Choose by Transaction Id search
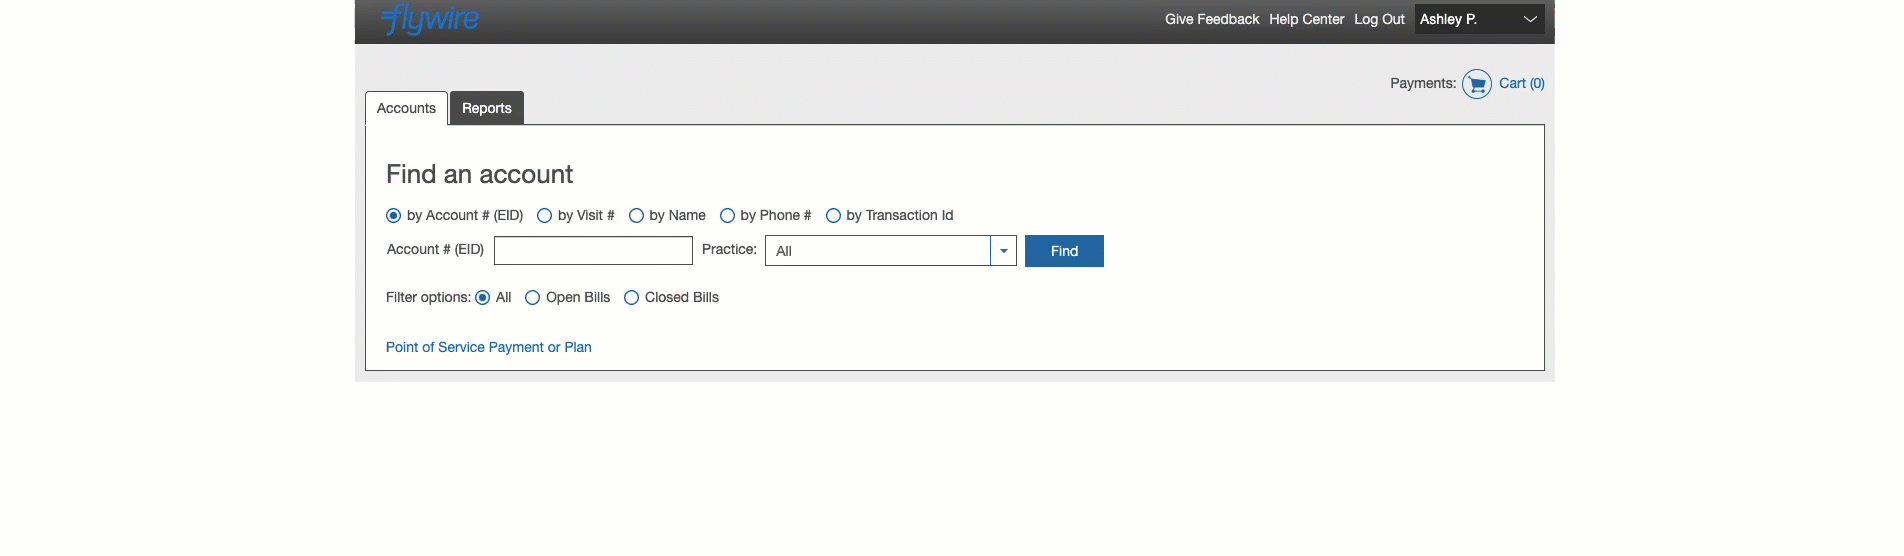Image resolution: width=1904 pixels, height=556 pixels. tap(833, 216)
